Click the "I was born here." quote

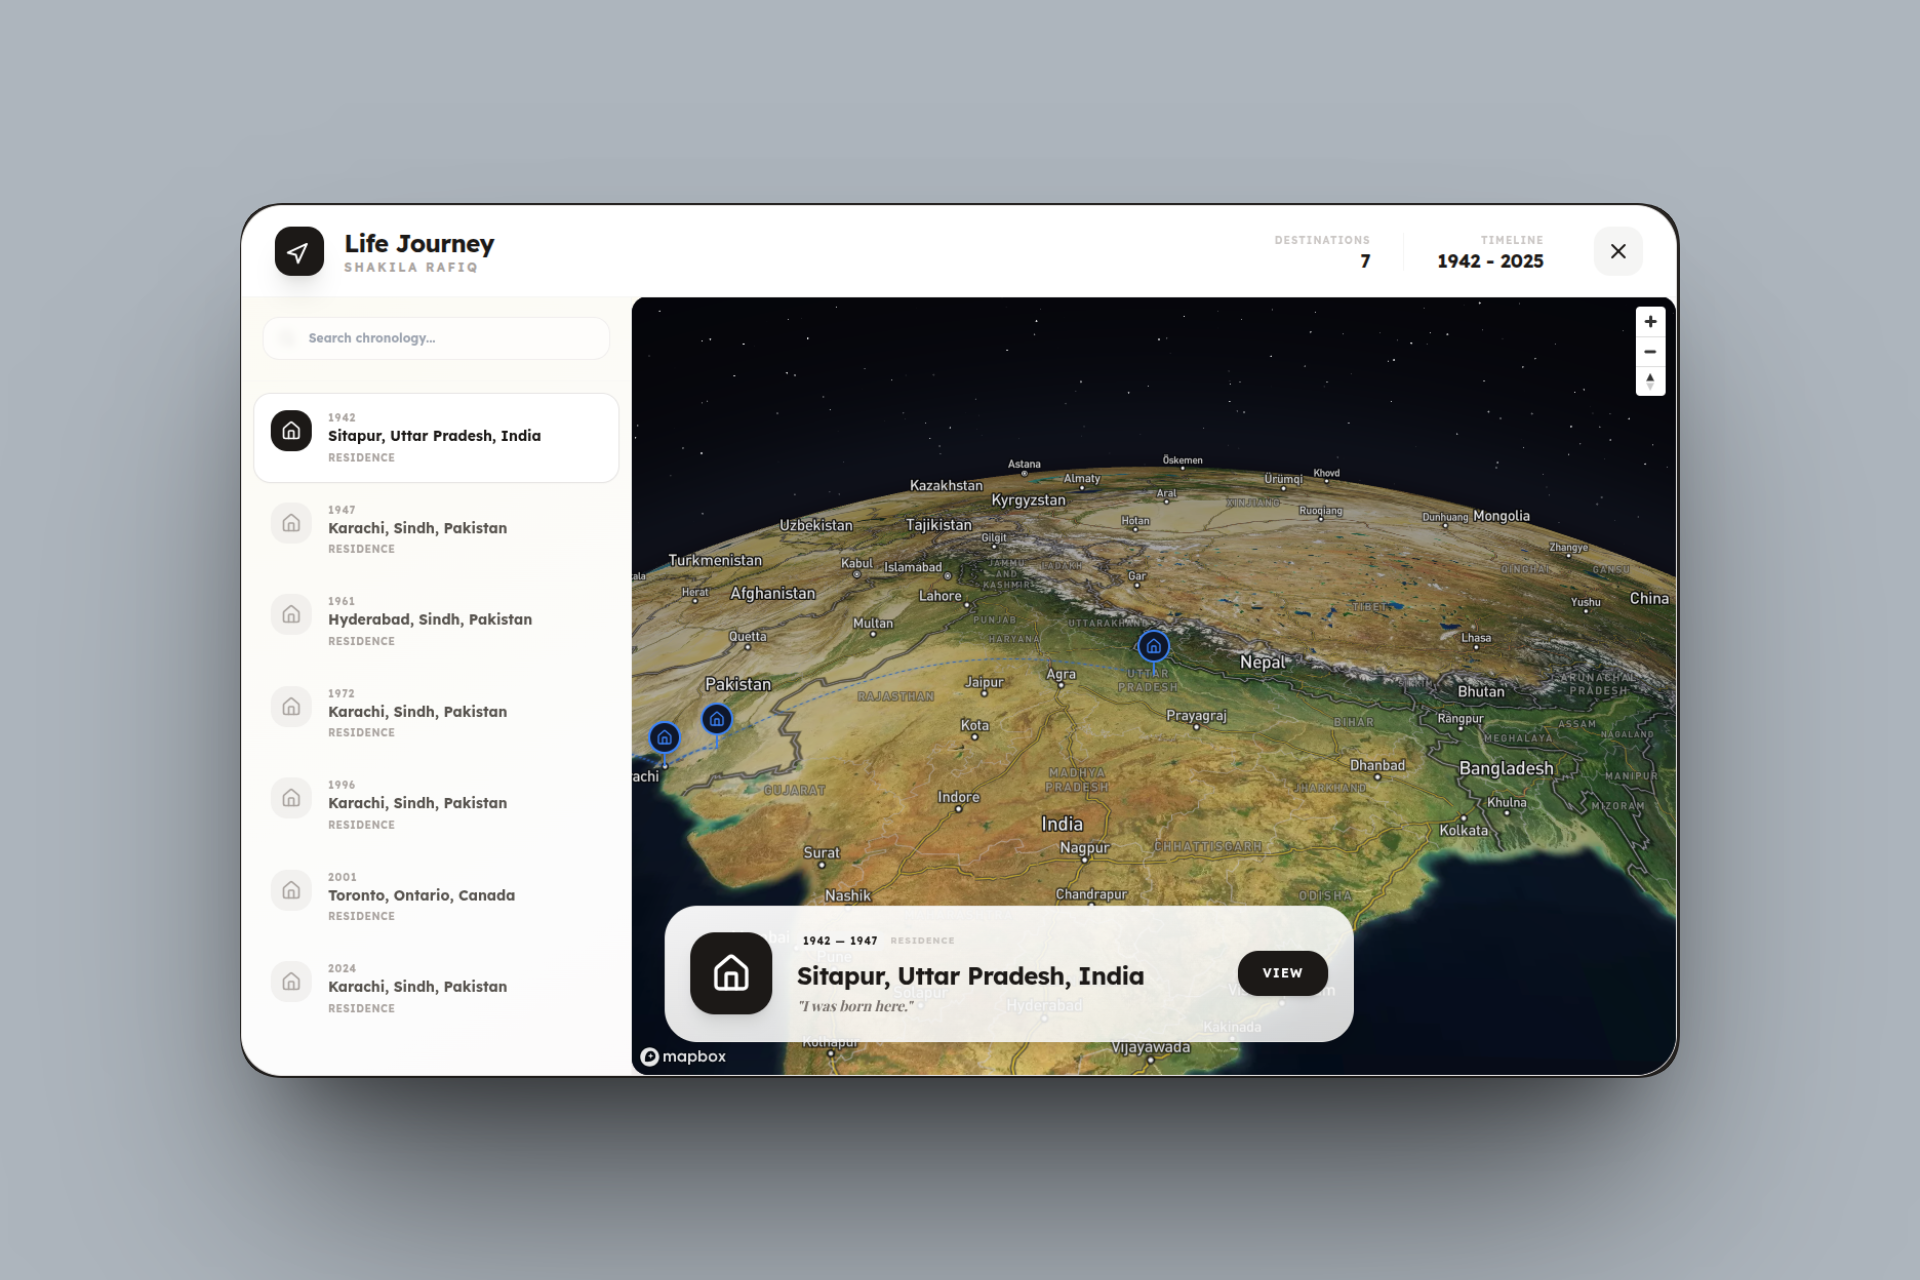855,1006
